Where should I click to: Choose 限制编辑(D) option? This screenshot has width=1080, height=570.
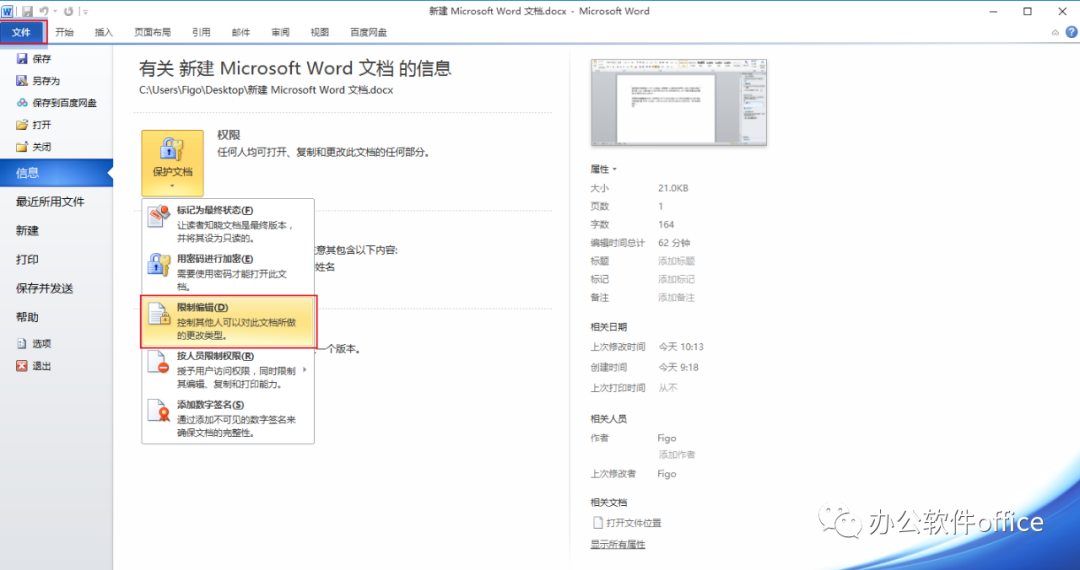point(228,321)
